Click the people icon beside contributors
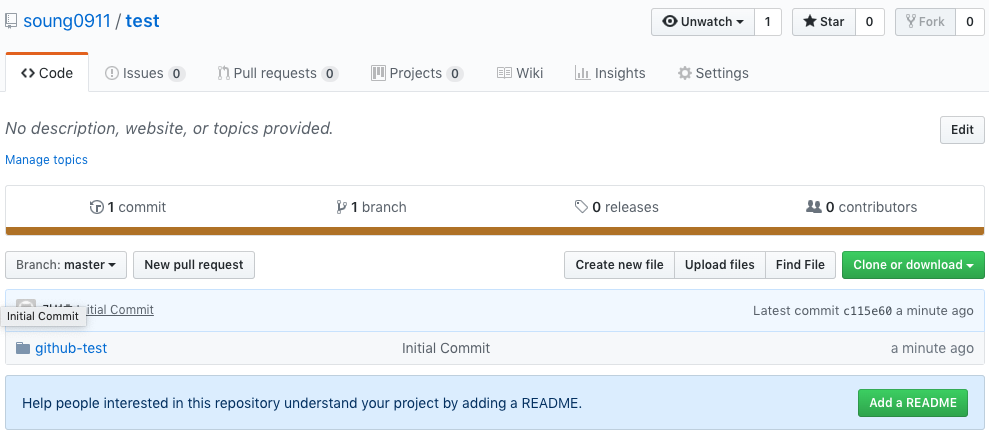The width and height of the screenshot is (989, 434). point(814,206)
